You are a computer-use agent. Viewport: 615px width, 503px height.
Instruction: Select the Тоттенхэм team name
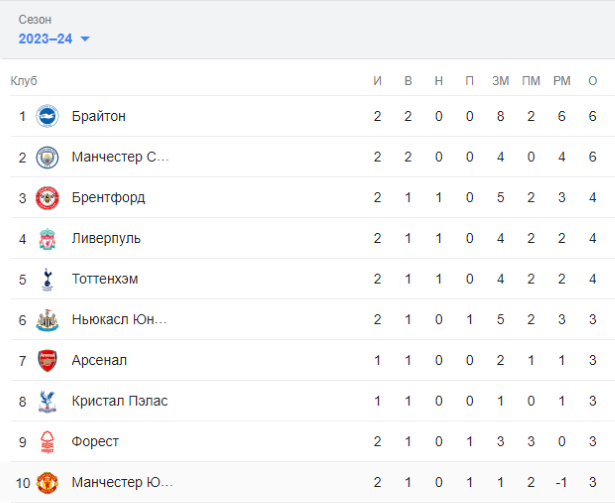pos(105,279)
